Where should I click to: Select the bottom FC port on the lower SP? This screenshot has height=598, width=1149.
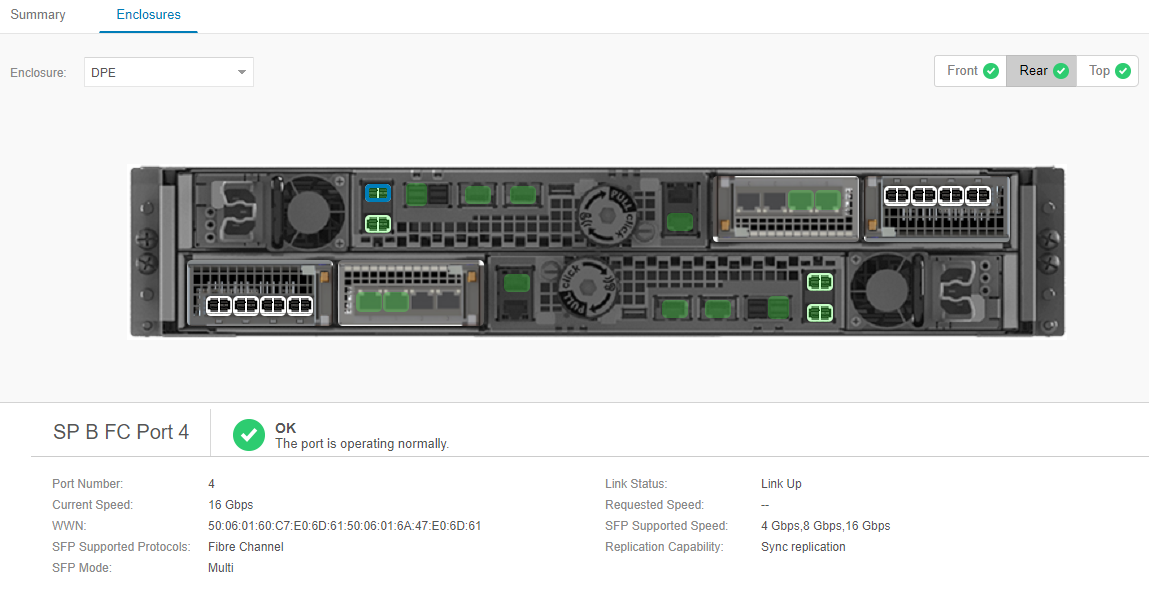[x=820, y=313]
